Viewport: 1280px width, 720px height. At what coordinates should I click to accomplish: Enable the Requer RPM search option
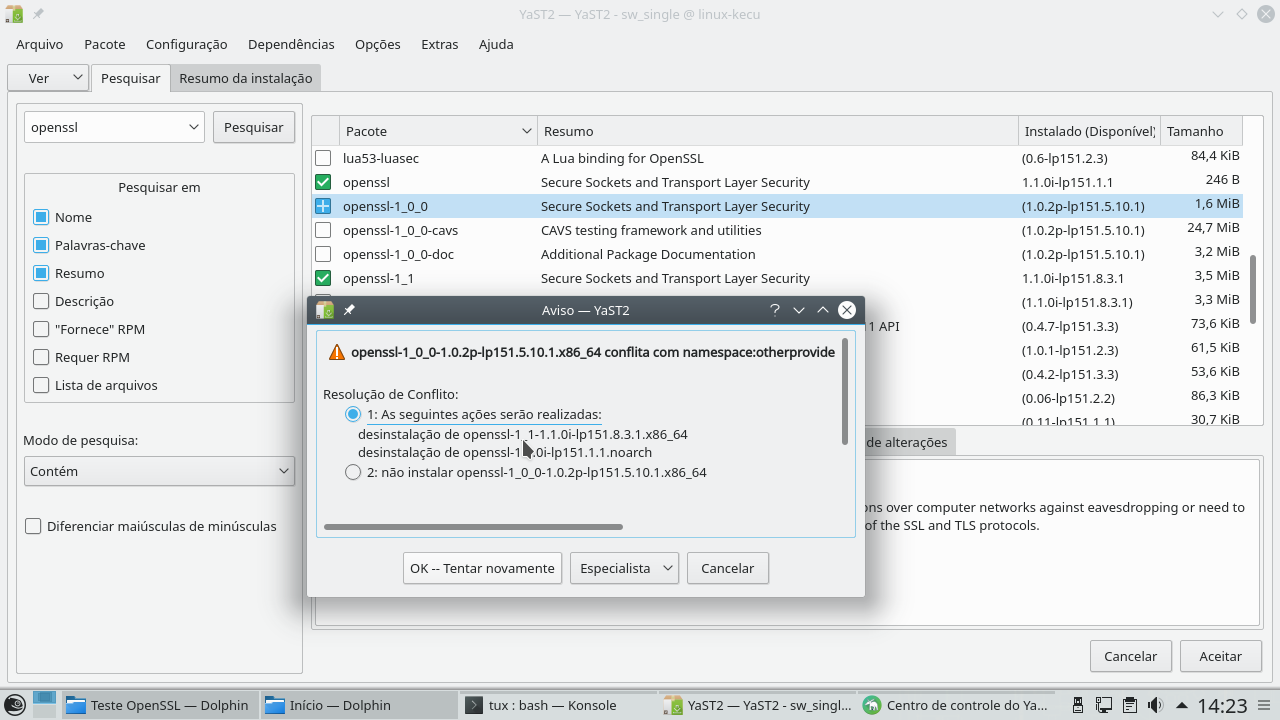41,357
